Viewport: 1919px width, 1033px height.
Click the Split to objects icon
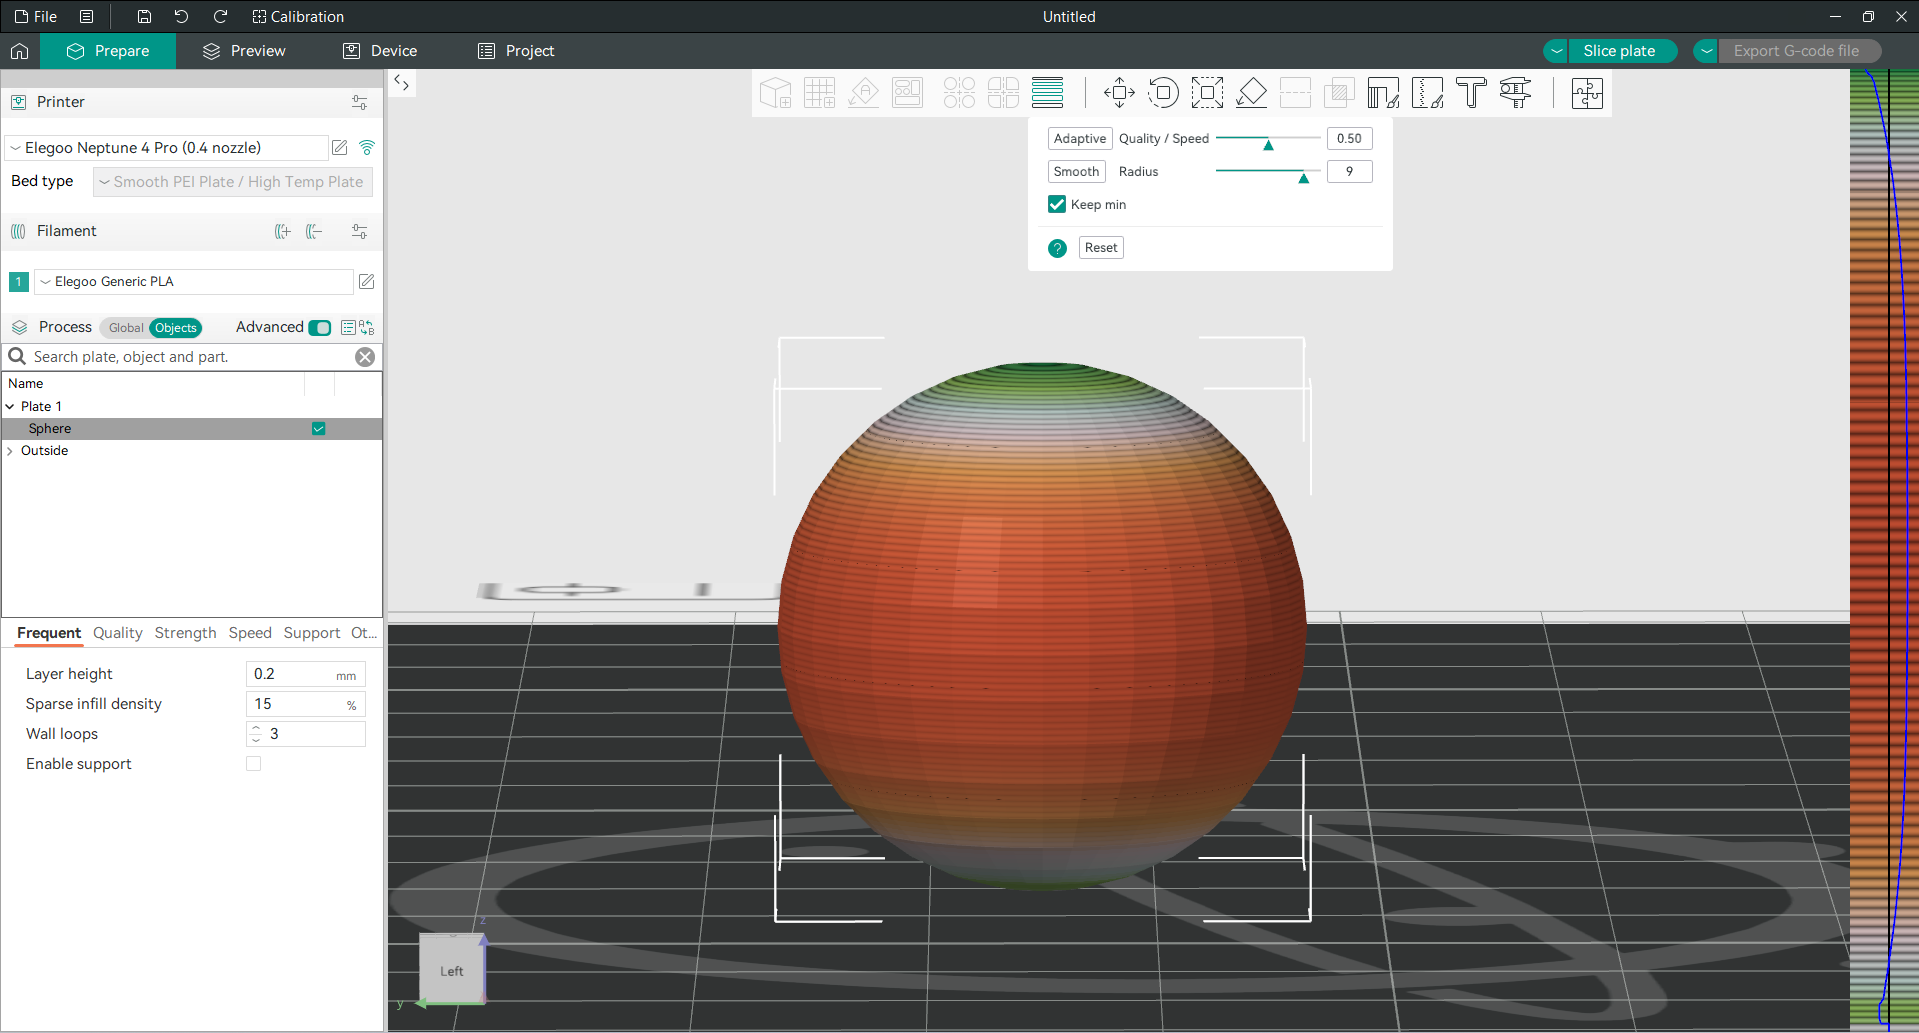[959, 93]
